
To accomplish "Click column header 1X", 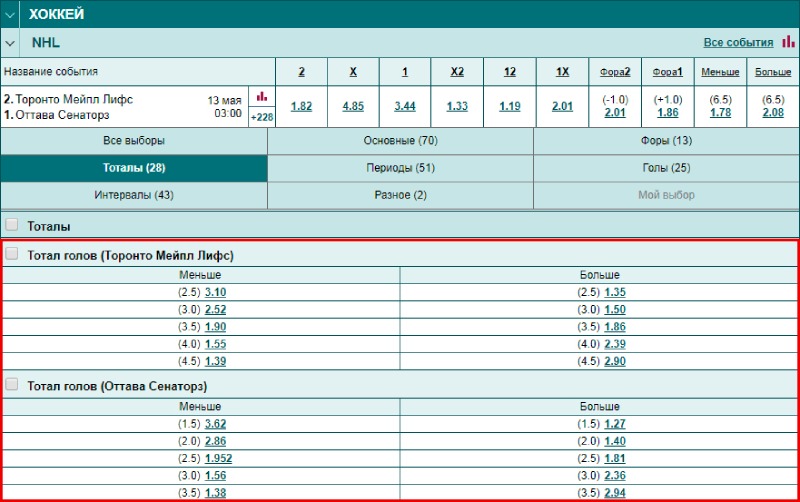I will [562, 72].
